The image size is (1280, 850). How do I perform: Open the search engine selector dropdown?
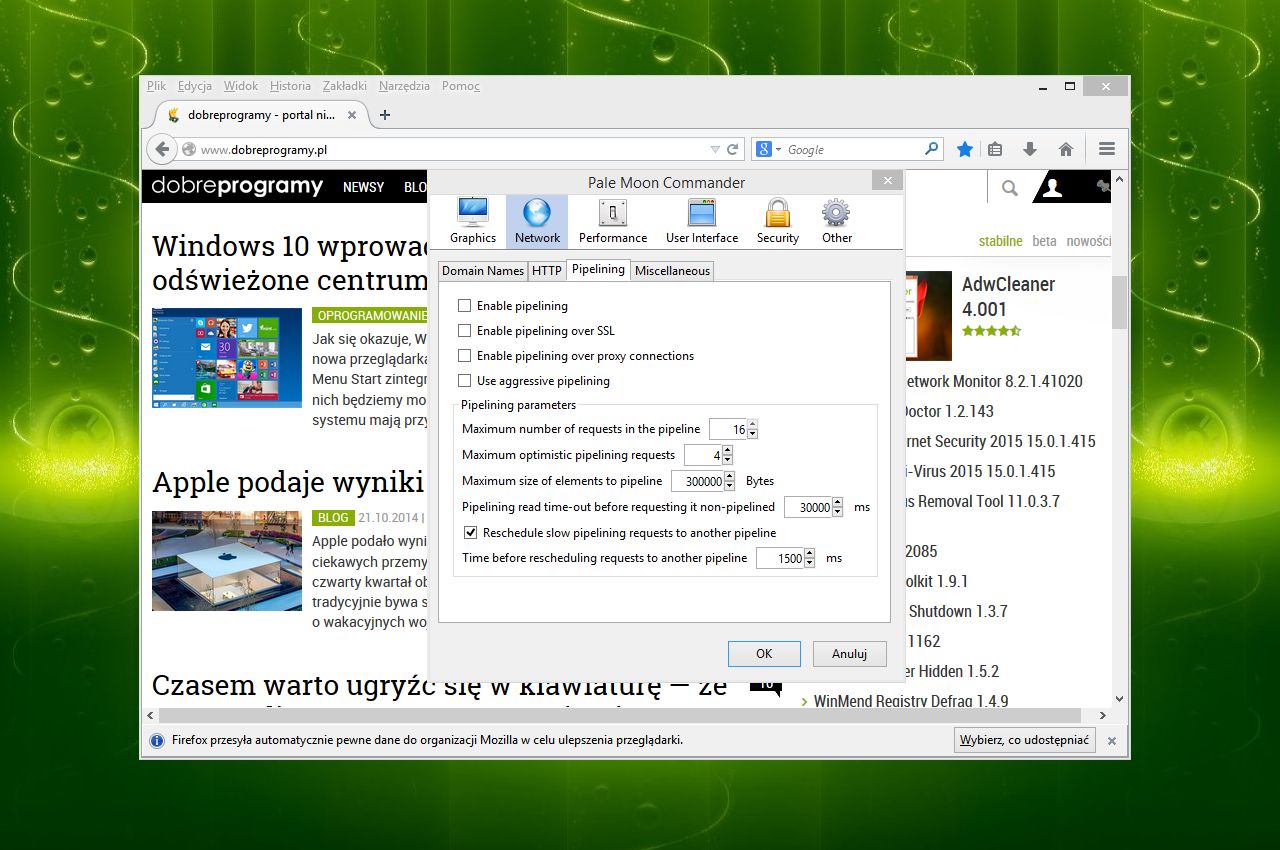pos(778,150)
